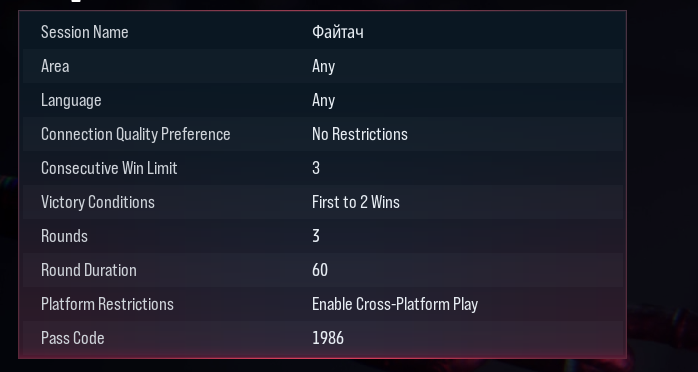Viewport: 698px width, 372px height.
Task: Select the Session Name row label
Action: (x=85, y=32)
